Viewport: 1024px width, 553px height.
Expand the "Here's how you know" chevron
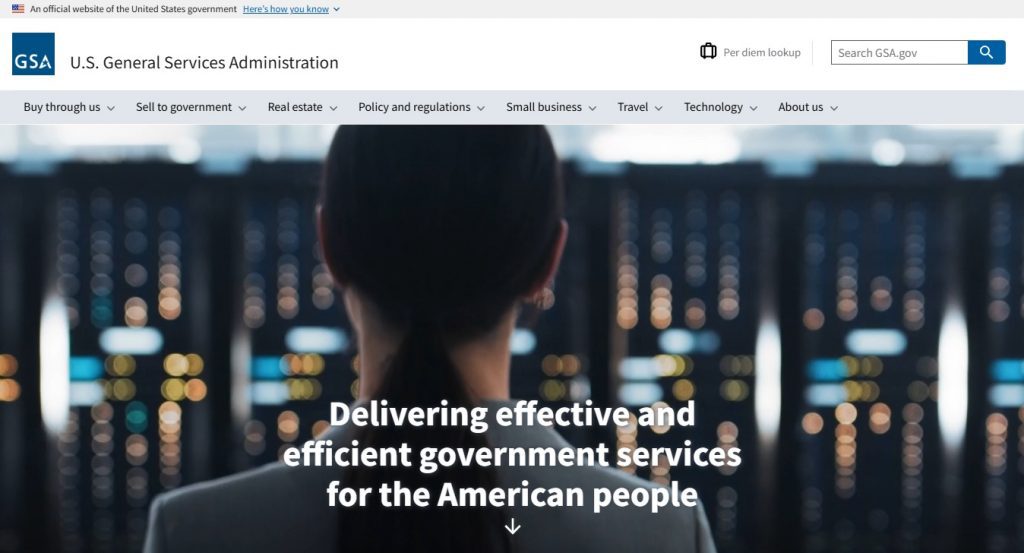coord(336,10)
